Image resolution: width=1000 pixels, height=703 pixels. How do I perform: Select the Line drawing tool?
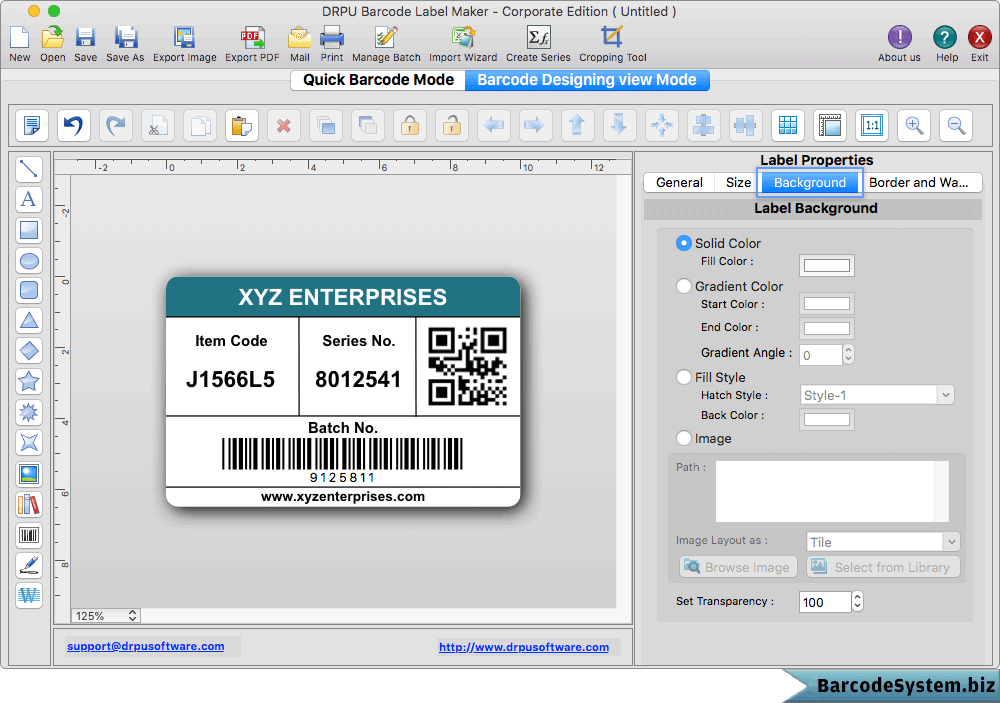[29, 169]
